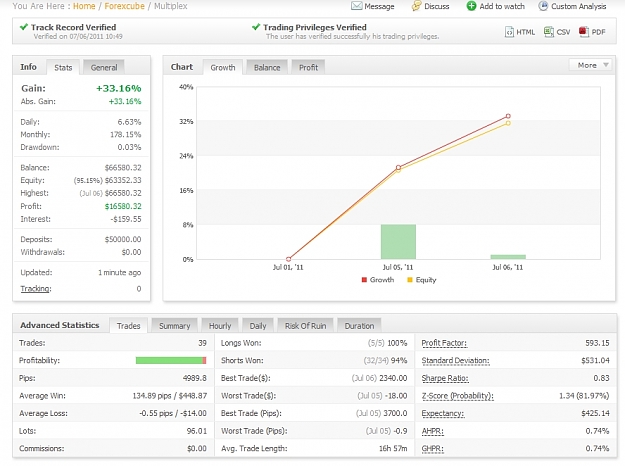This screenshot has width=625, height=466.
Task: Click the Message envelope icon
Action: (x=356, y=6)
